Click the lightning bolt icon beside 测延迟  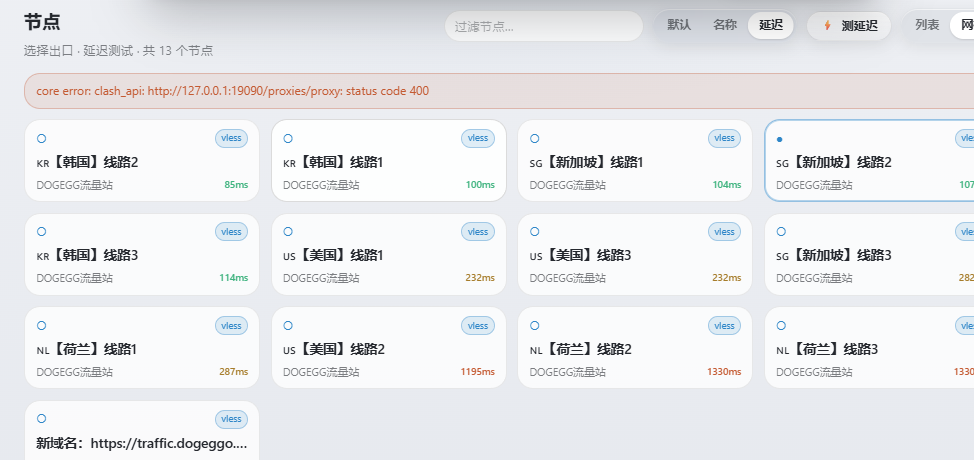coord(827,25)
